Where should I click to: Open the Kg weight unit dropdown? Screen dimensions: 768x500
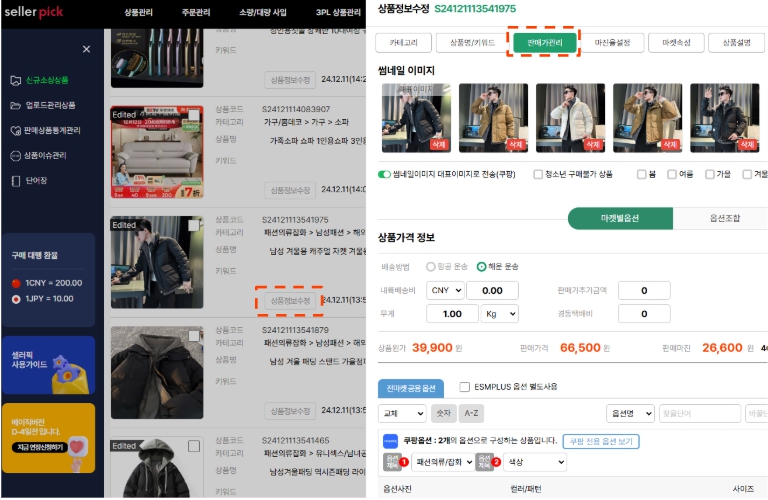pyautogui.click(x=500, y=314)
